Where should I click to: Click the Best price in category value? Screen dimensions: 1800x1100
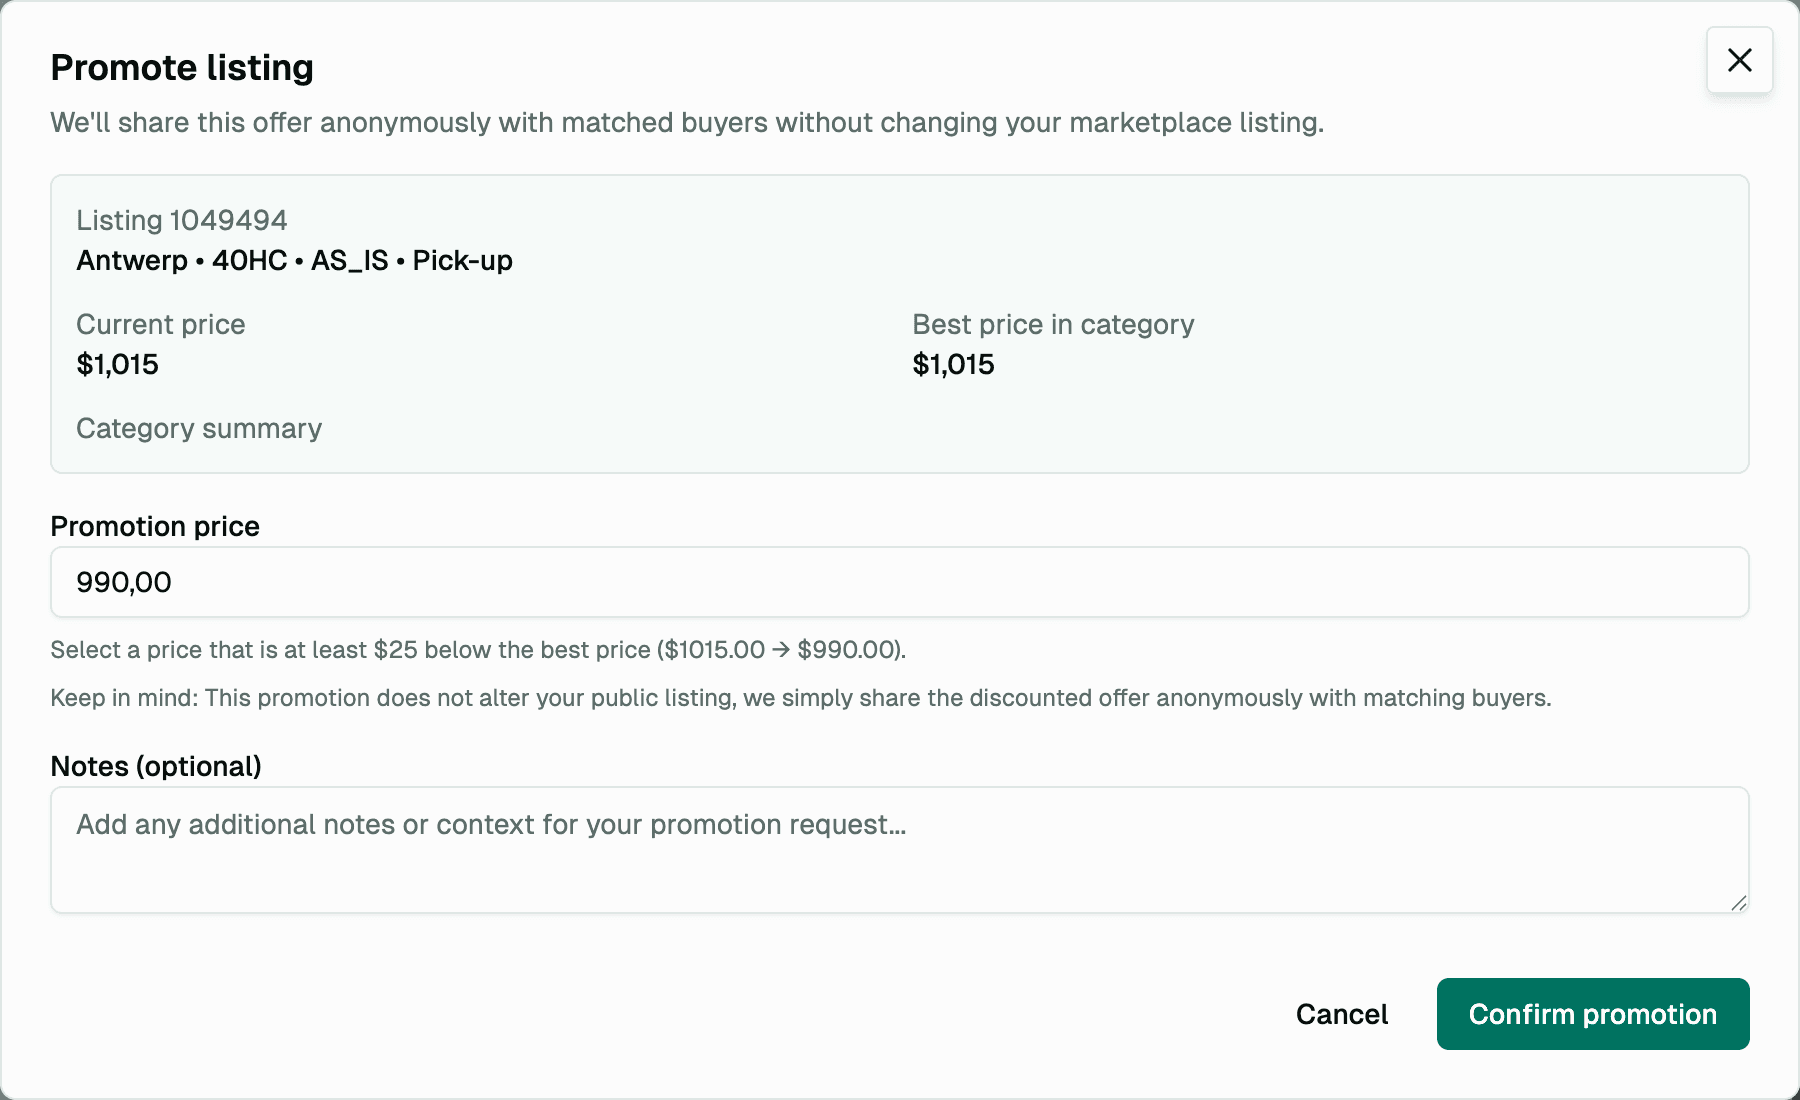(953, 364)
